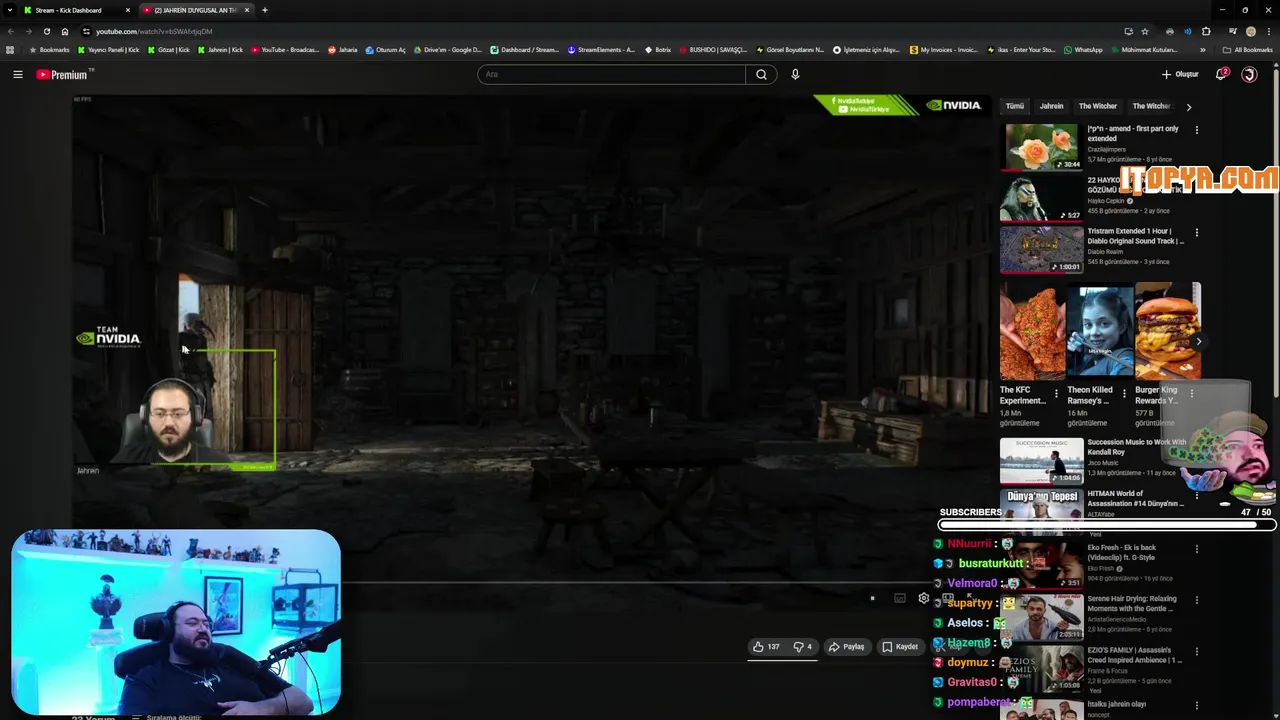
Task: Activate voice search microphone icon
Action: click(795, 74)
